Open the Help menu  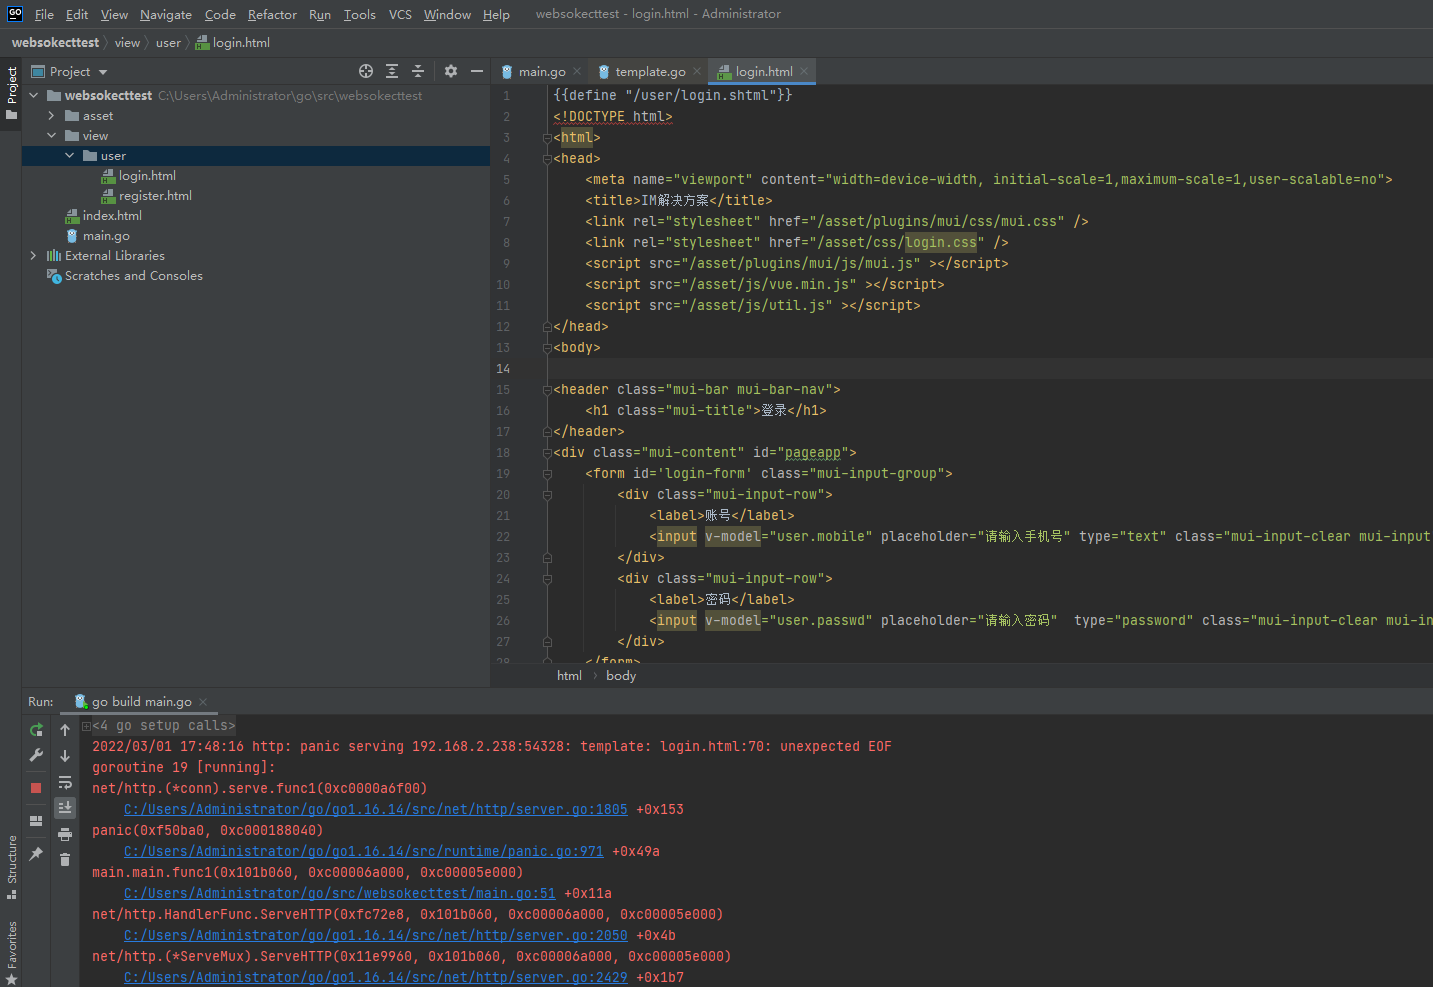tap(496, 14)
